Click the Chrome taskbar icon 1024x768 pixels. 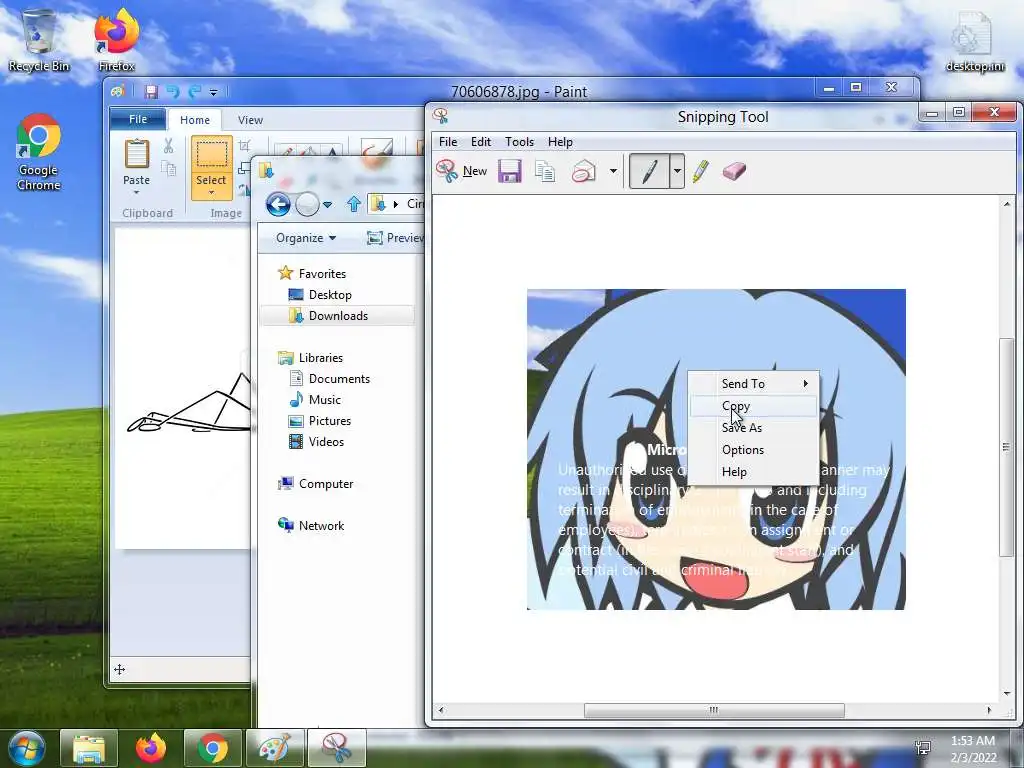point(213,748)
